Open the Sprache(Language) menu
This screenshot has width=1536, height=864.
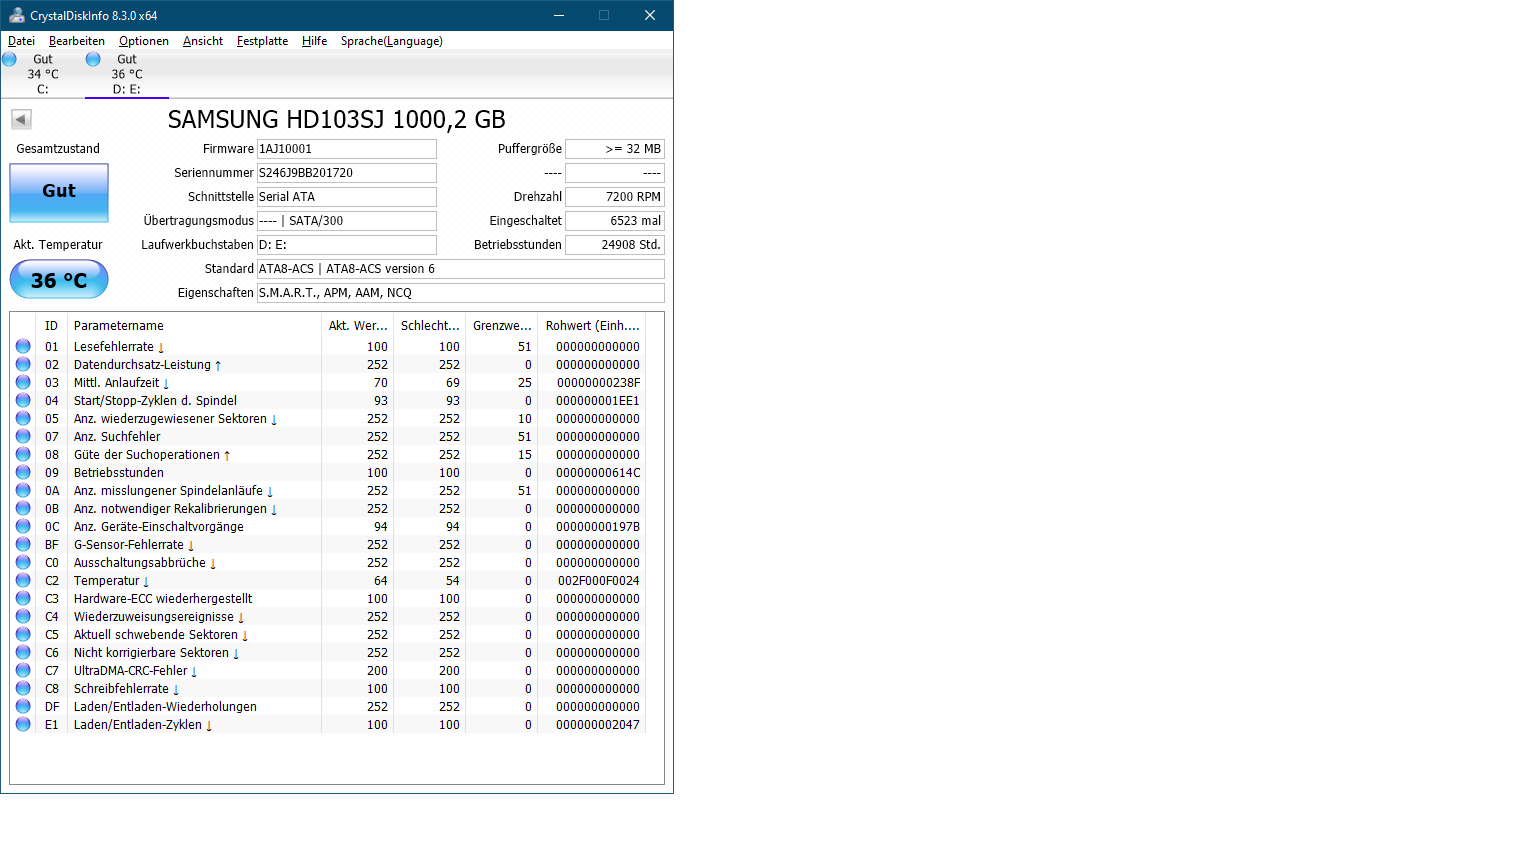392,41
